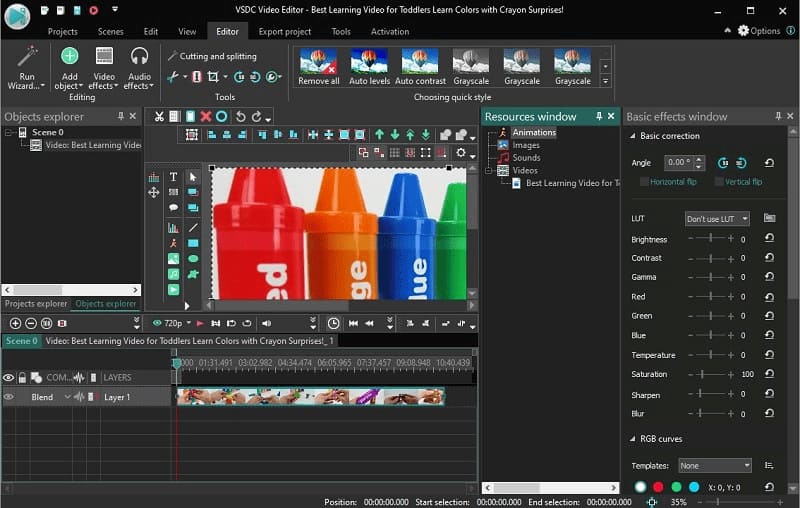Image resolution: width=800 pixels, height=508 pixels.
Task: Enable the Horizontal flip checkbox
Action: point(643,182)
